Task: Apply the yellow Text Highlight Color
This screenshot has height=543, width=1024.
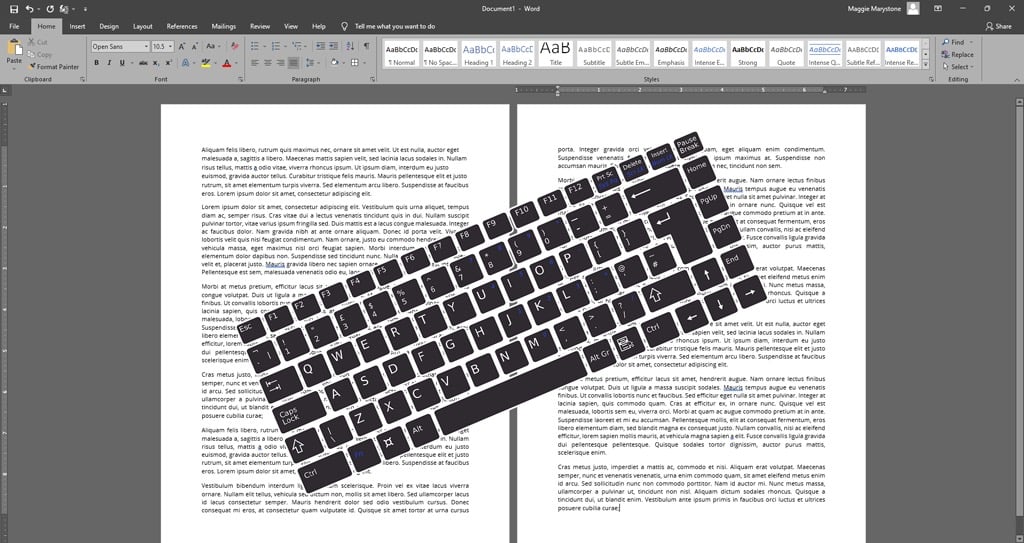Action: (x=206, y=63)
